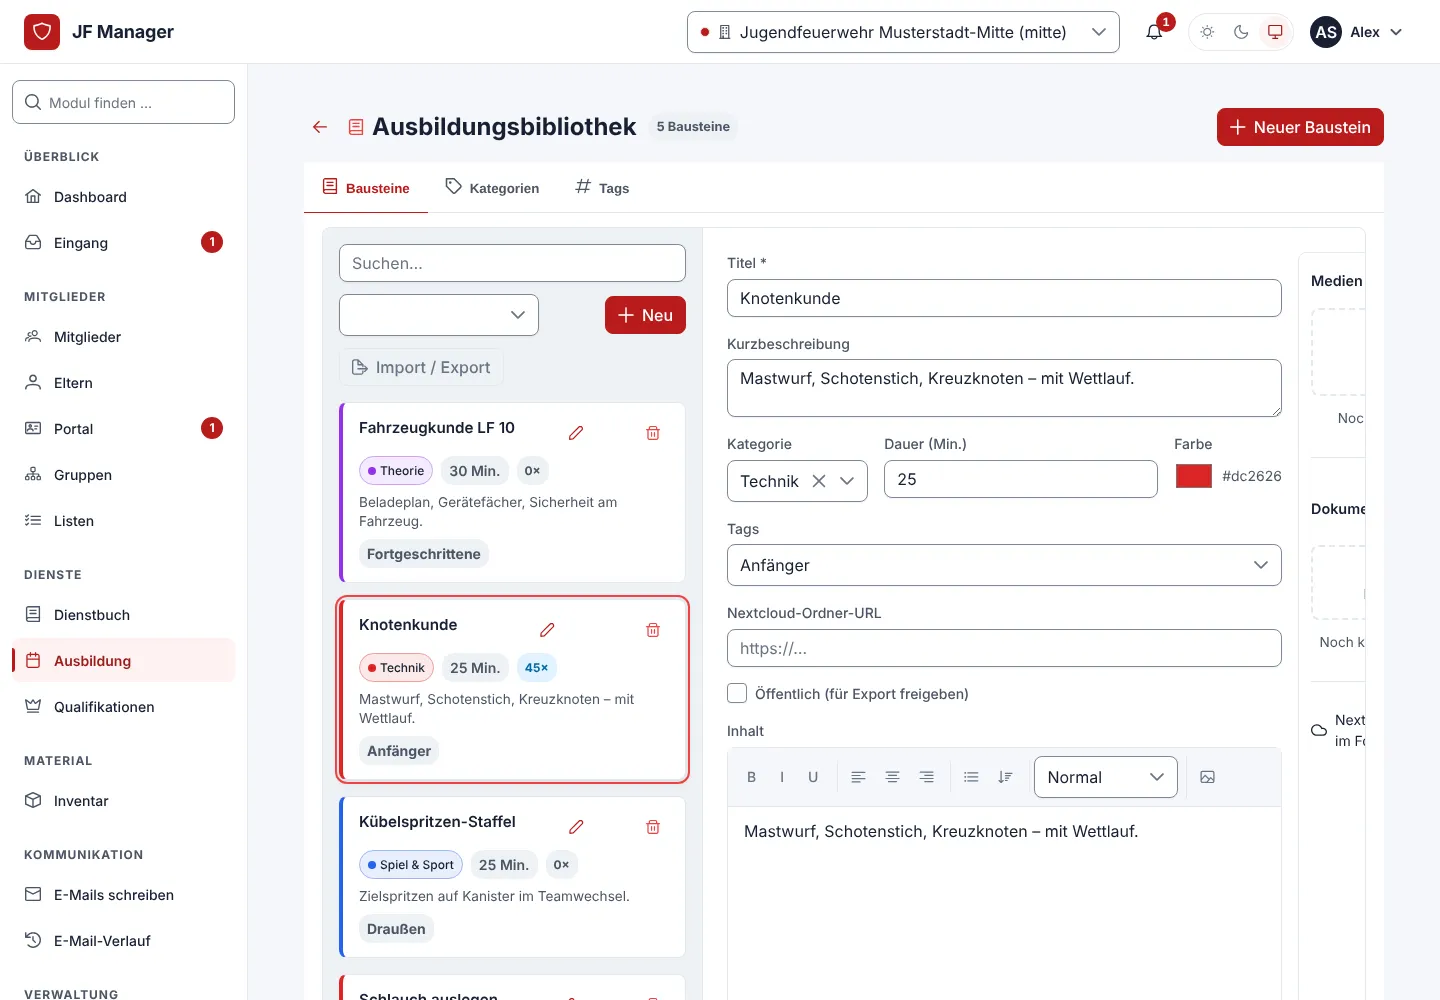This screenshot has width=1440, height=1000.
Task: Focus the Suchen search field
Action: 512,263
